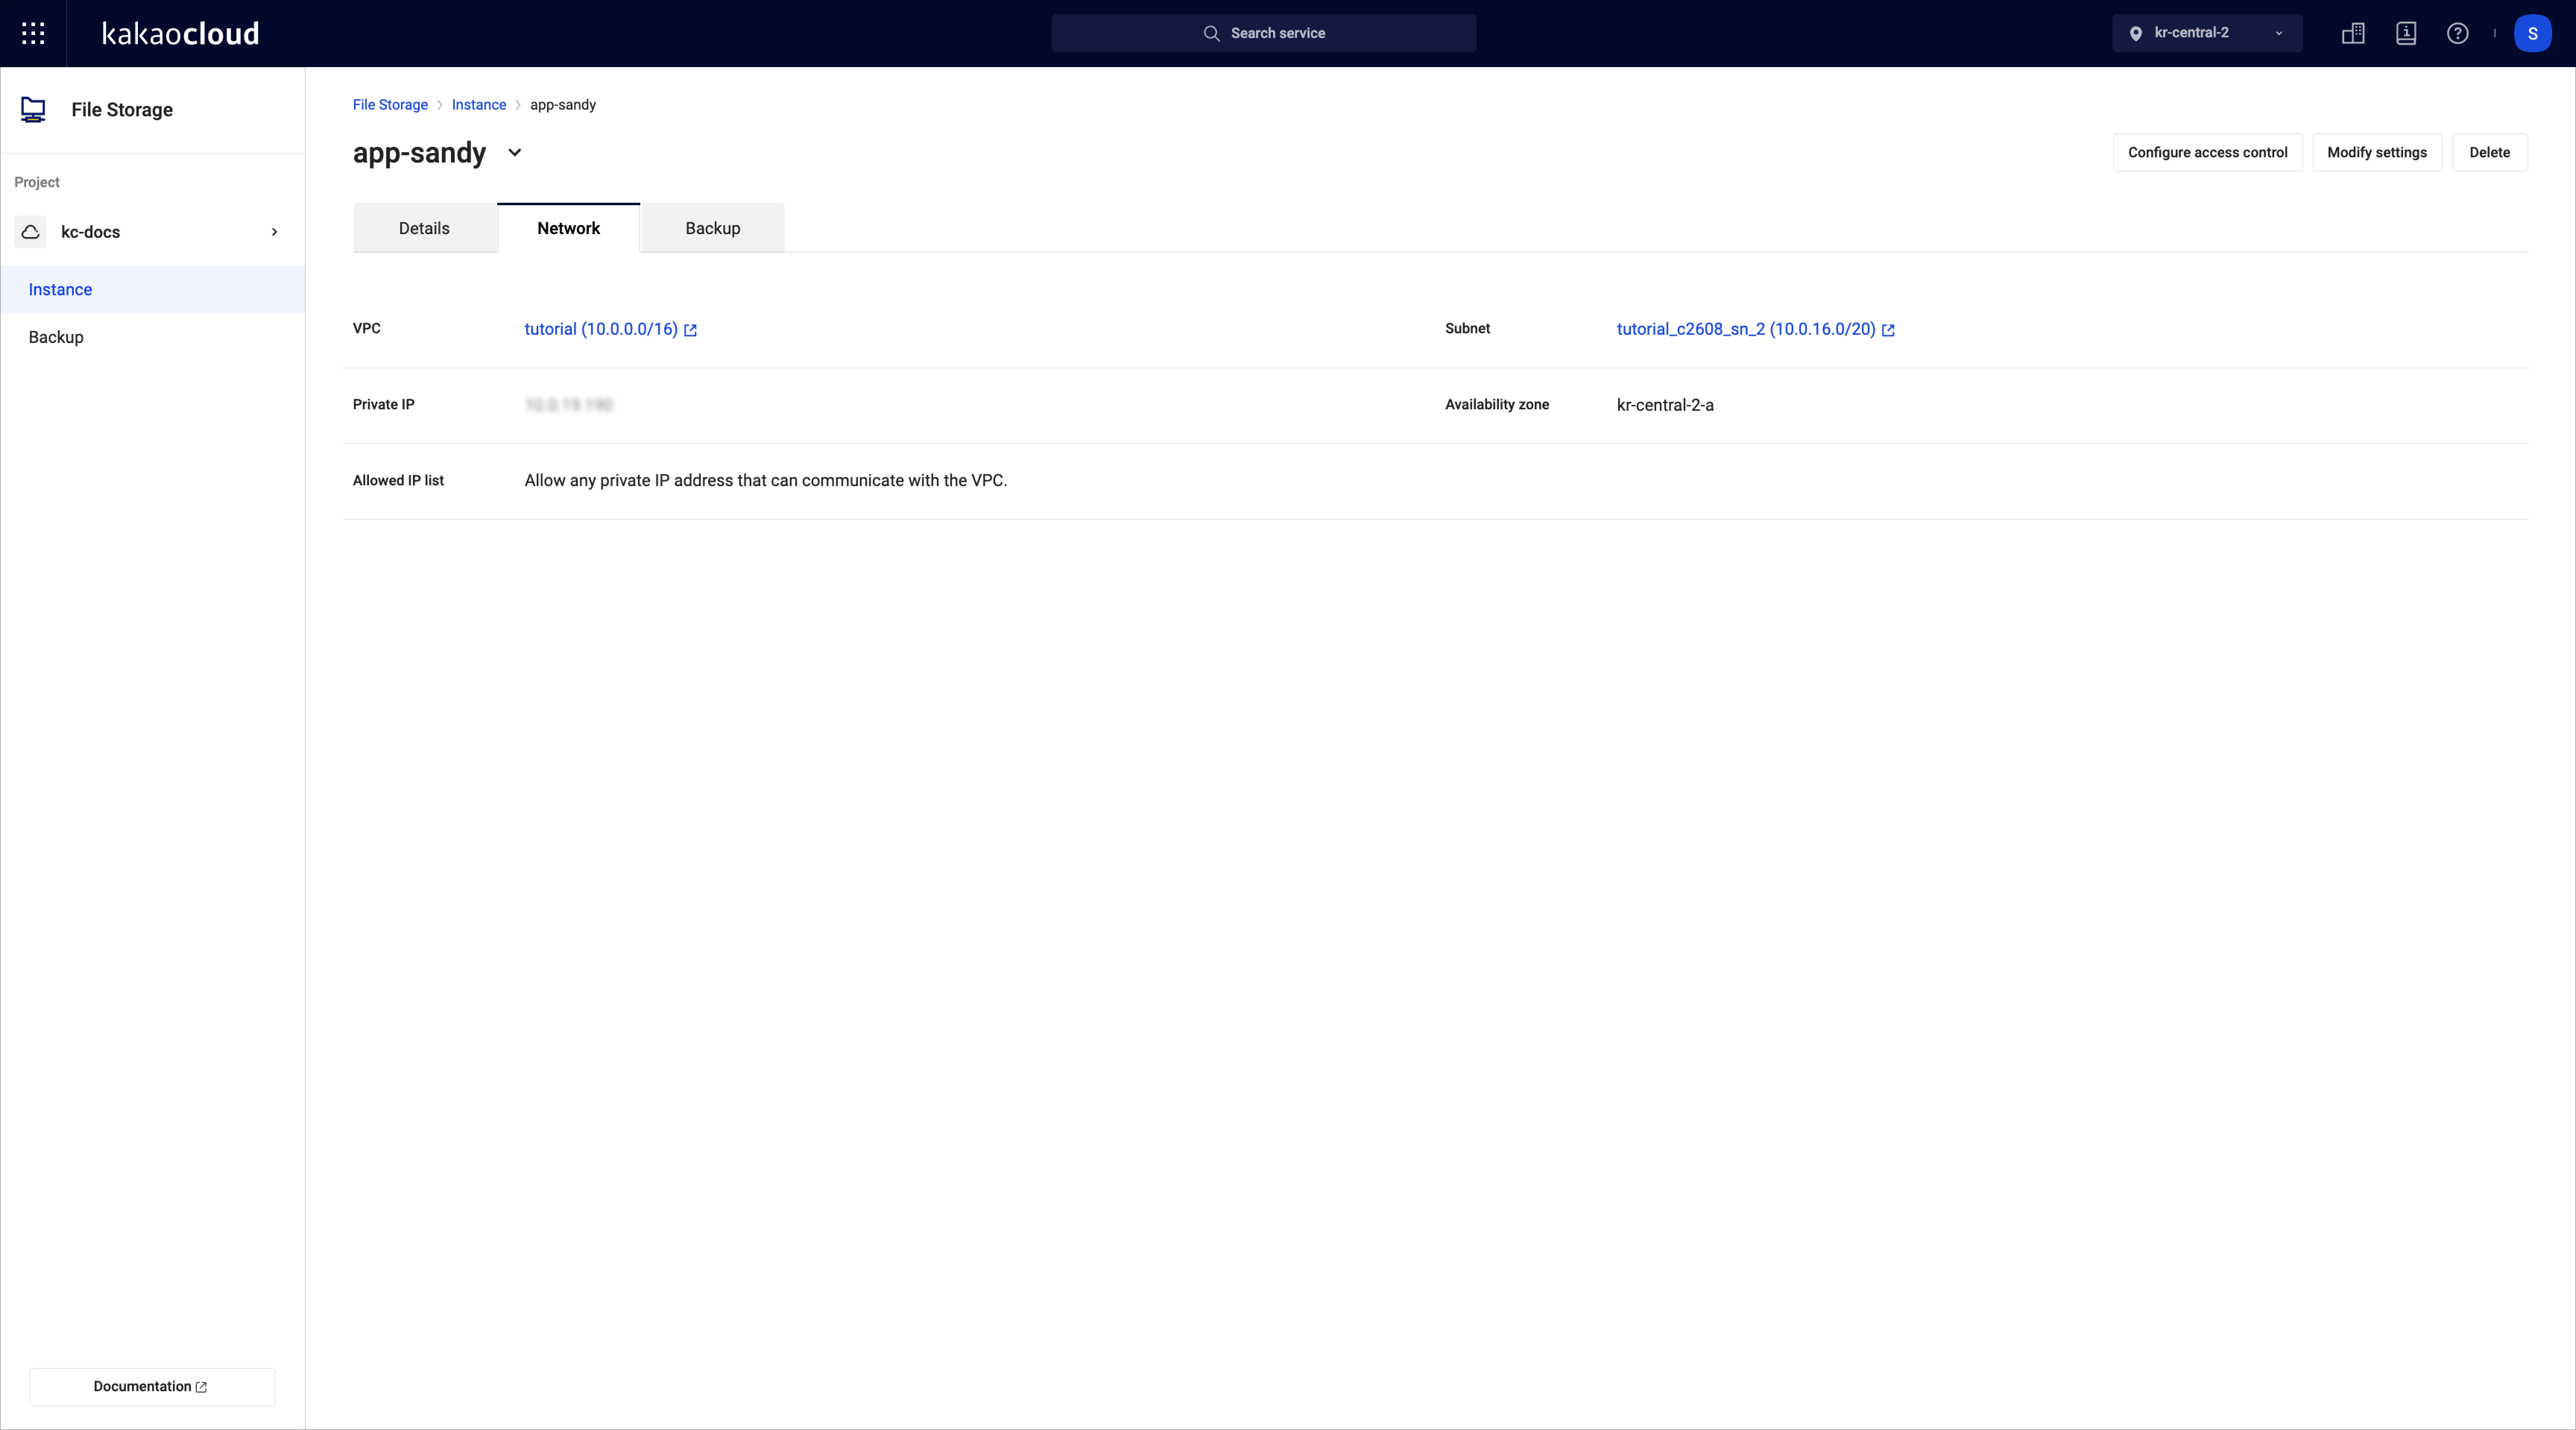
Task: Go to File Storage breadcrumb
Action: [x=390, y=105]
